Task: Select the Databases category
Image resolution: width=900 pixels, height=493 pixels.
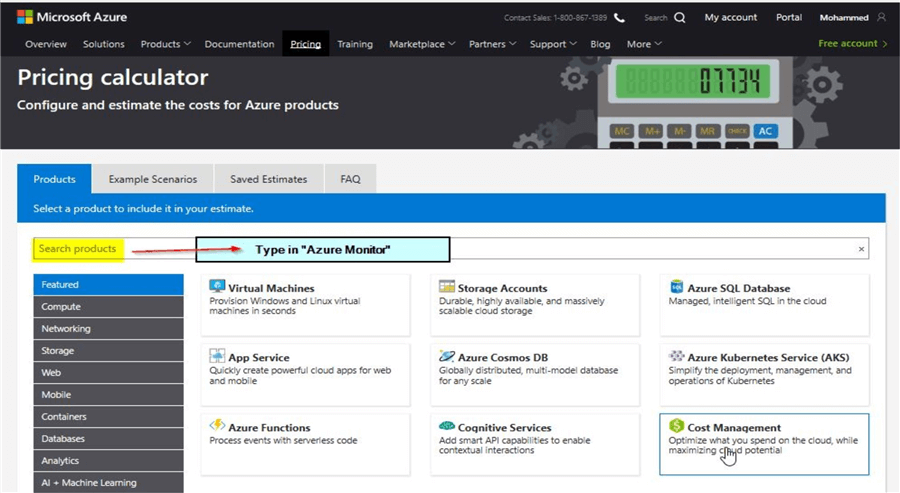Action: tap(108, 438)
